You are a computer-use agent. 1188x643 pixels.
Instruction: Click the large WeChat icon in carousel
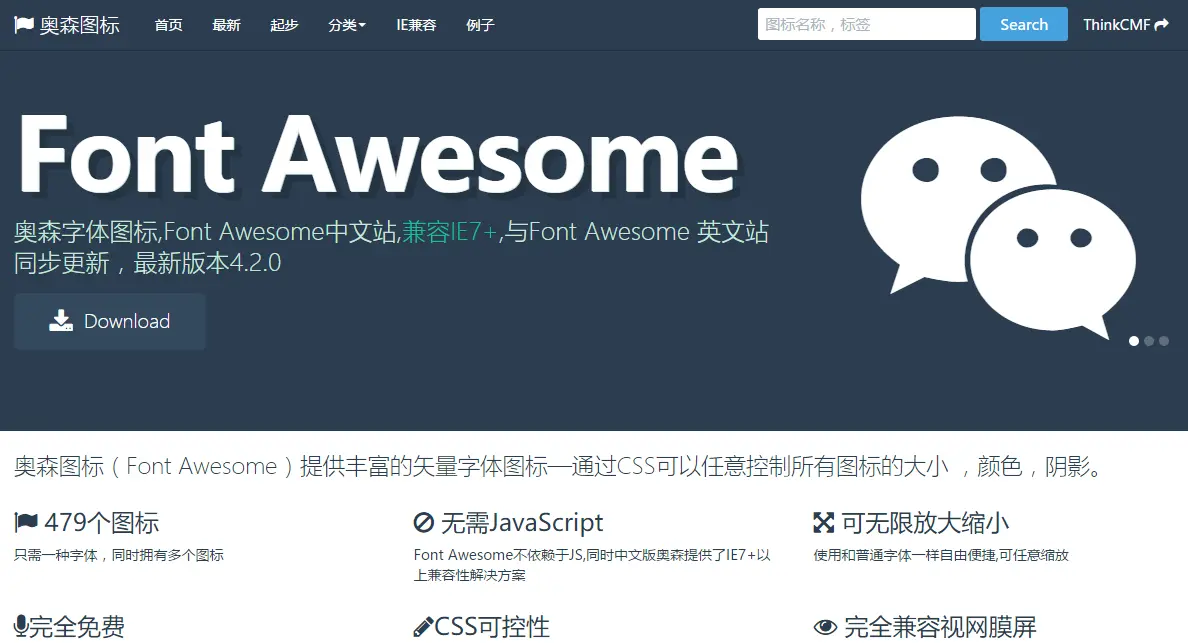click(x=999, y=227)
